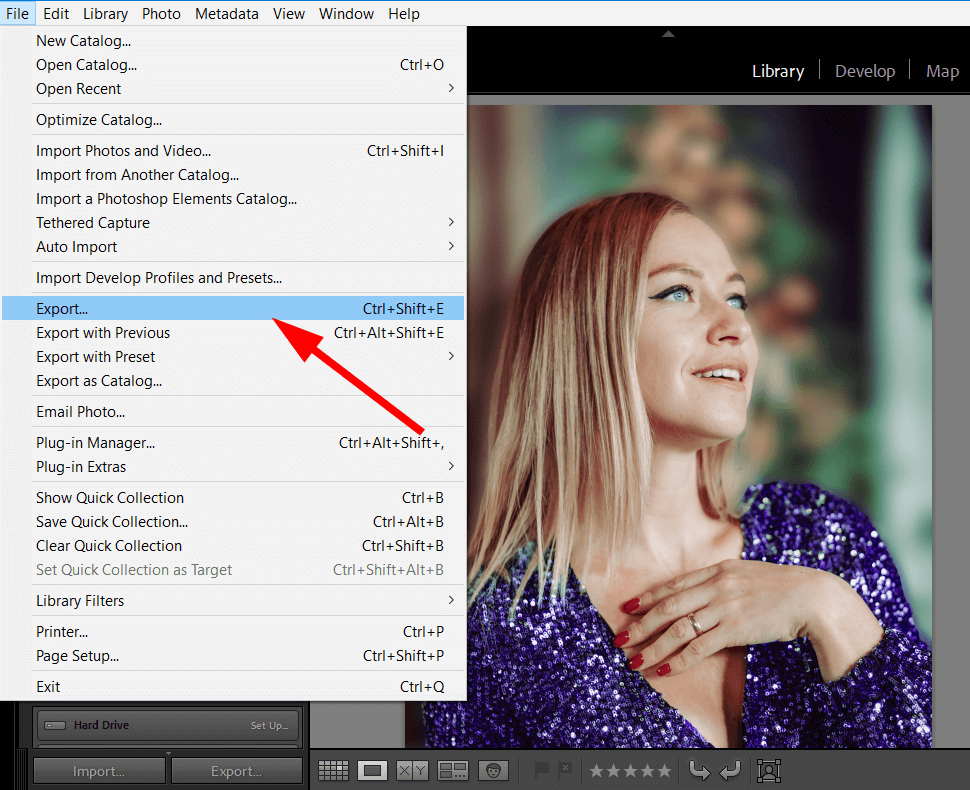Choose Open Catalog menu item
The image size is (970, 790).
[233, 65]
